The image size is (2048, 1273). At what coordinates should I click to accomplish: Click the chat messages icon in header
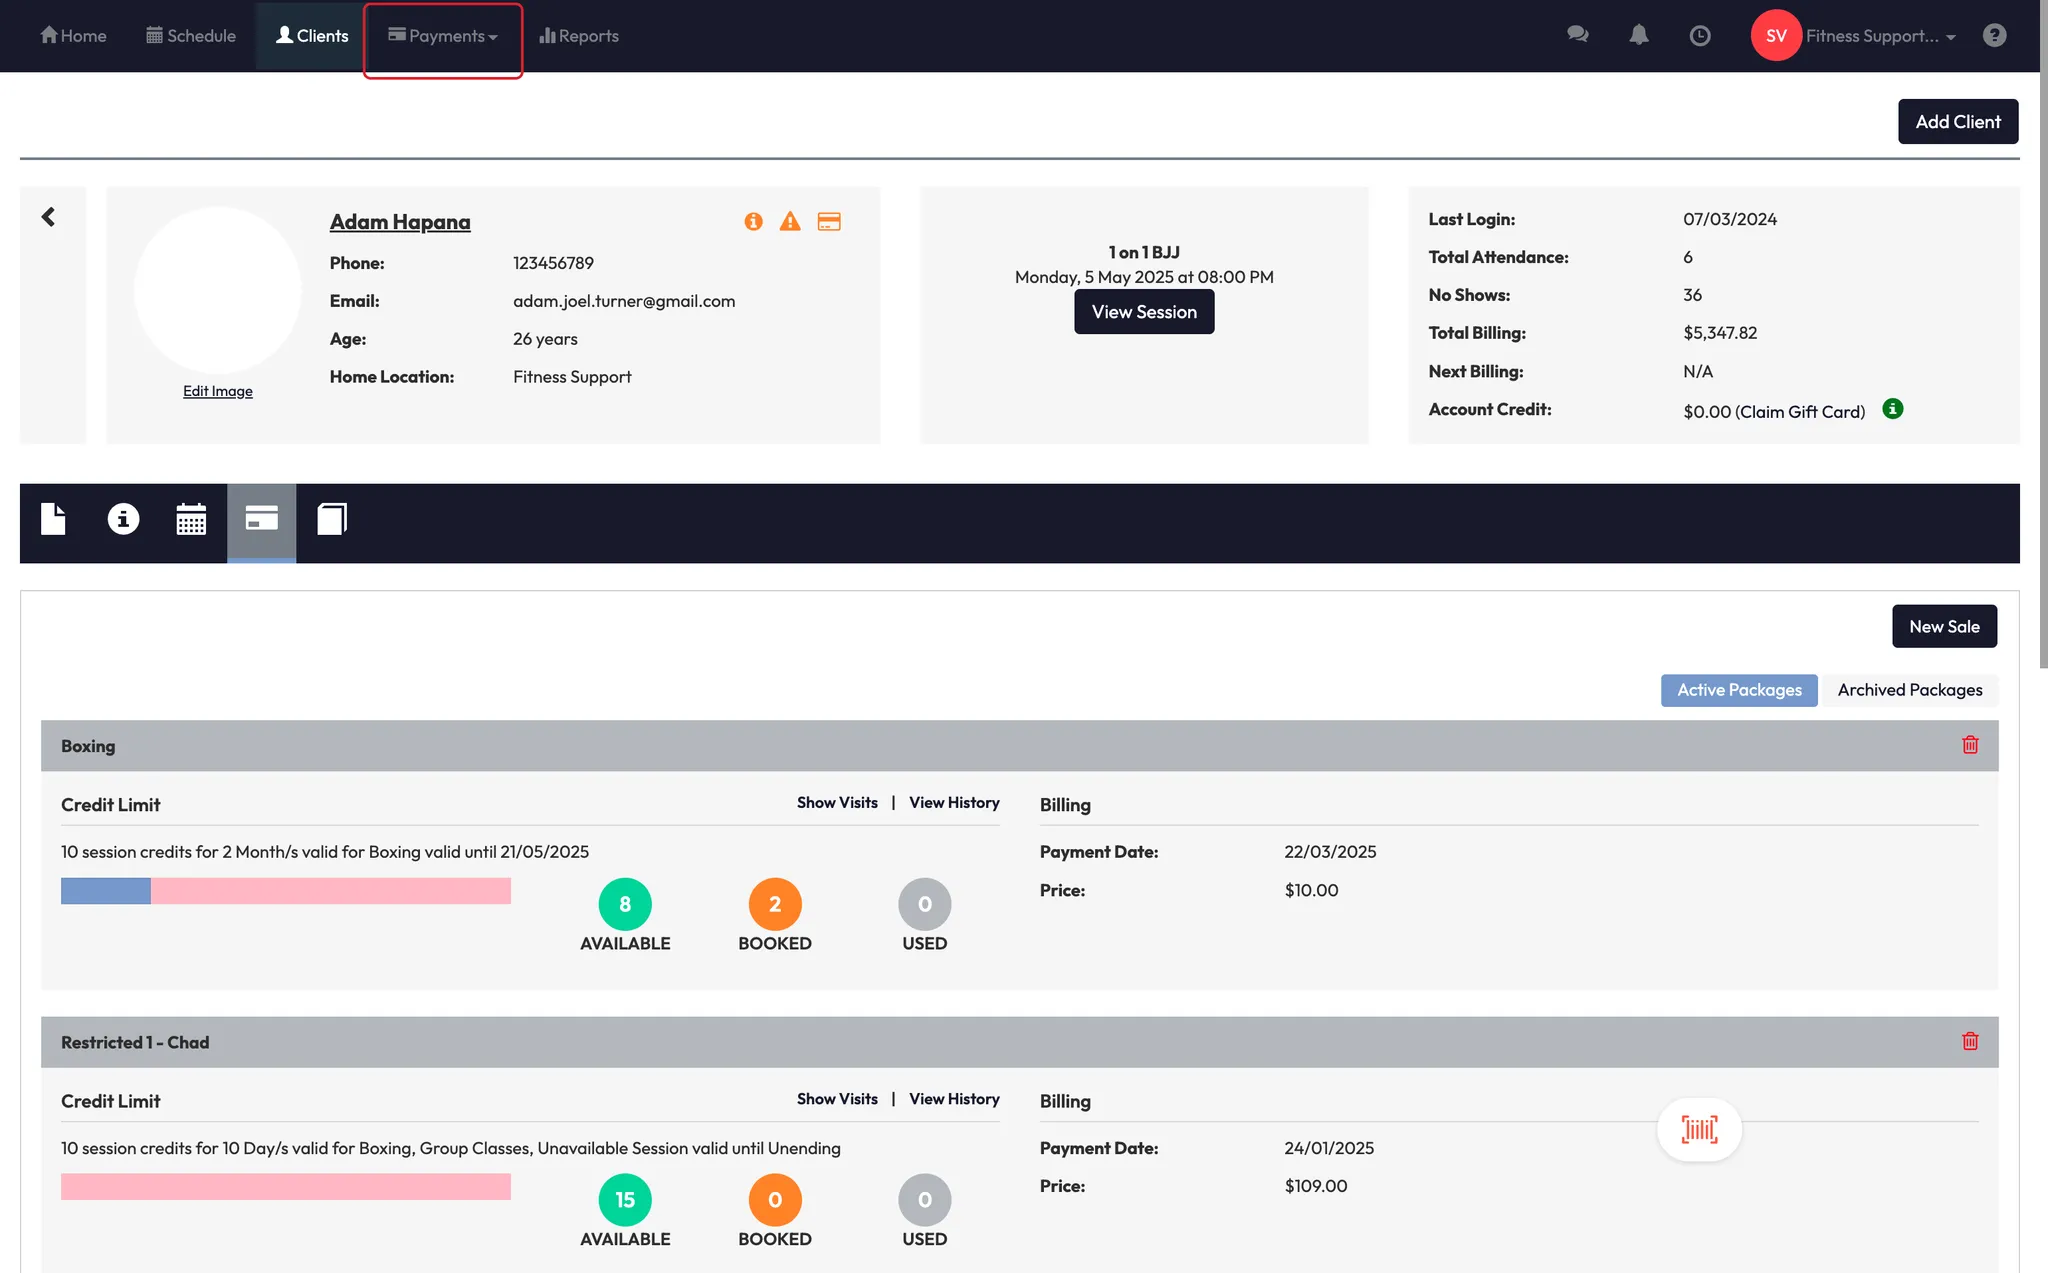point(1577,35)
